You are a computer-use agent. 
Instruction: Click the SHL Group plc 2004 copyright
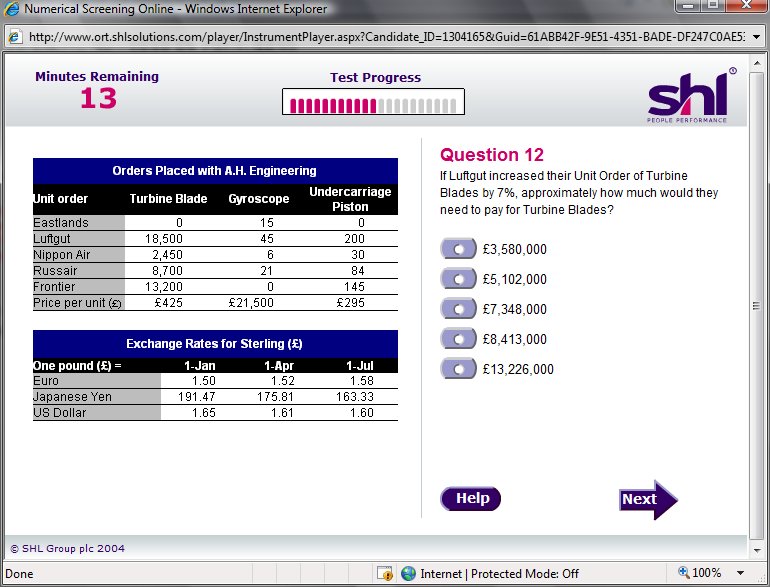[x=67, y=548]
